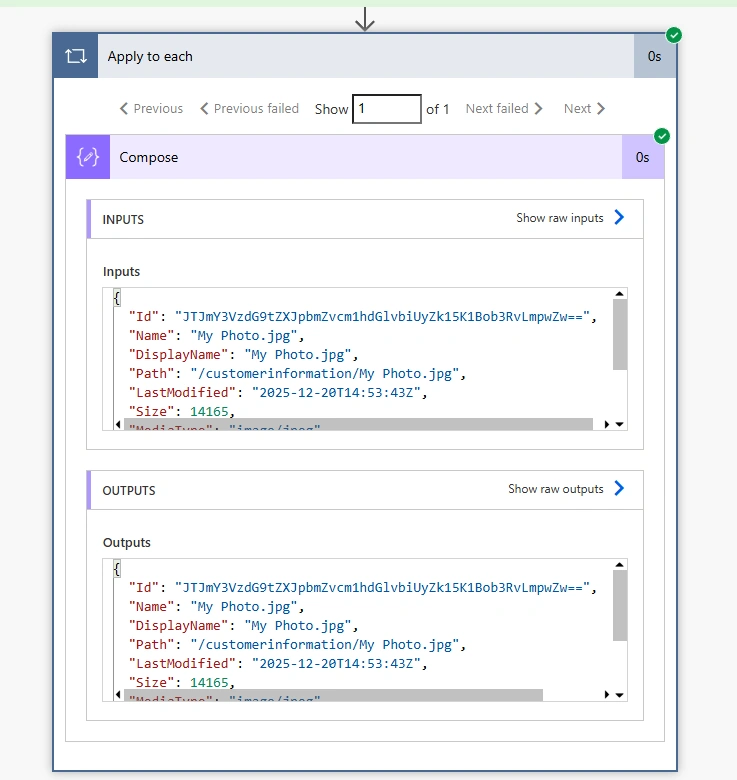The width and height of the screenshot is (737, 780).
Task: Click the Inputs box scroll down arrow
Action: click(x=620, y=424)
